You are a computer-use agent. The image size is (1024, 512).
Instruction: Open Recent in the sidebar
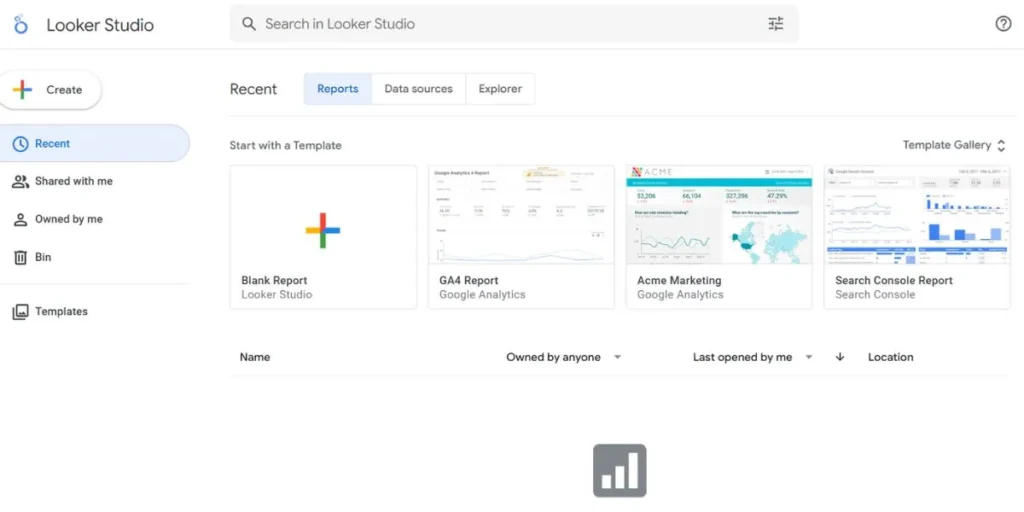[95, 144]
